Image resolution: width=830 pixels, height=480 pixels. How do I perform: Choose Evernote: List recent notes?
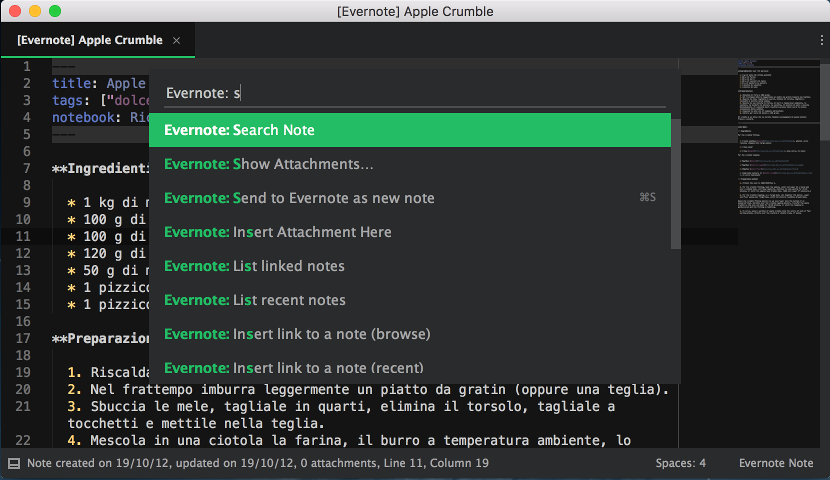410,300
